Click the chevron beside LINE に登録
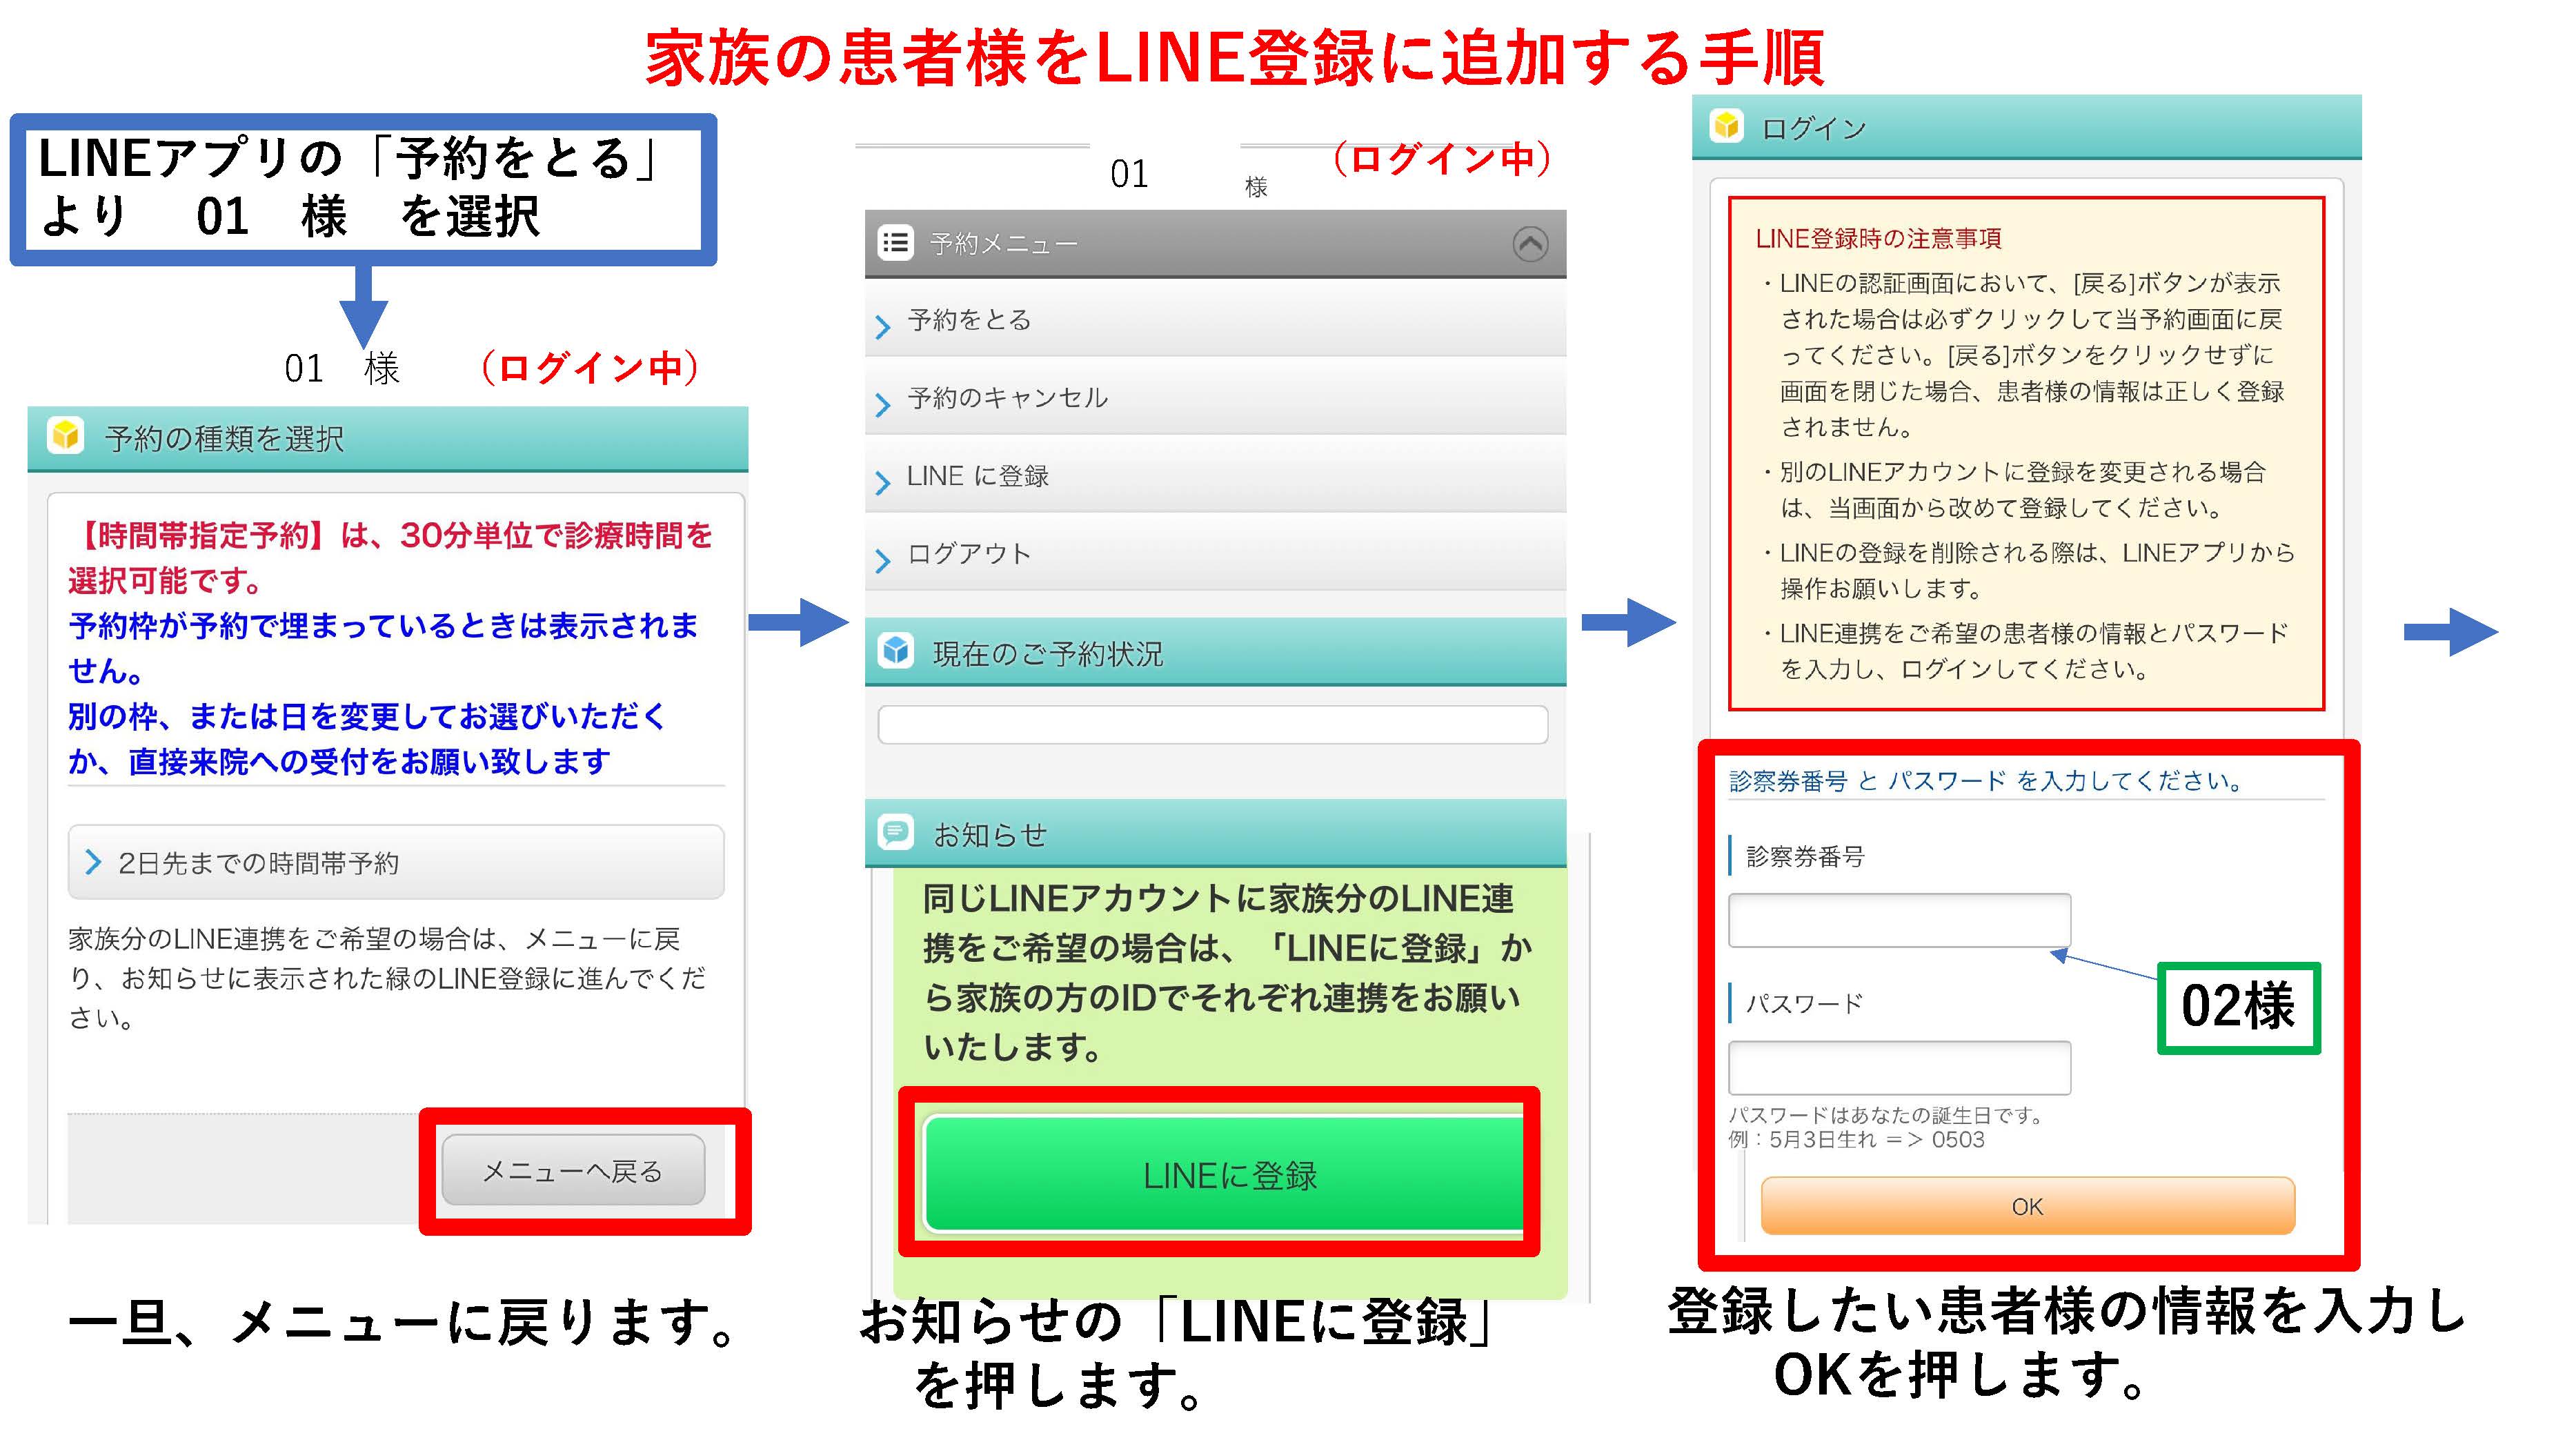Image resolution: width=2576 pixels, height=1449 pixels. pos(882,482)
